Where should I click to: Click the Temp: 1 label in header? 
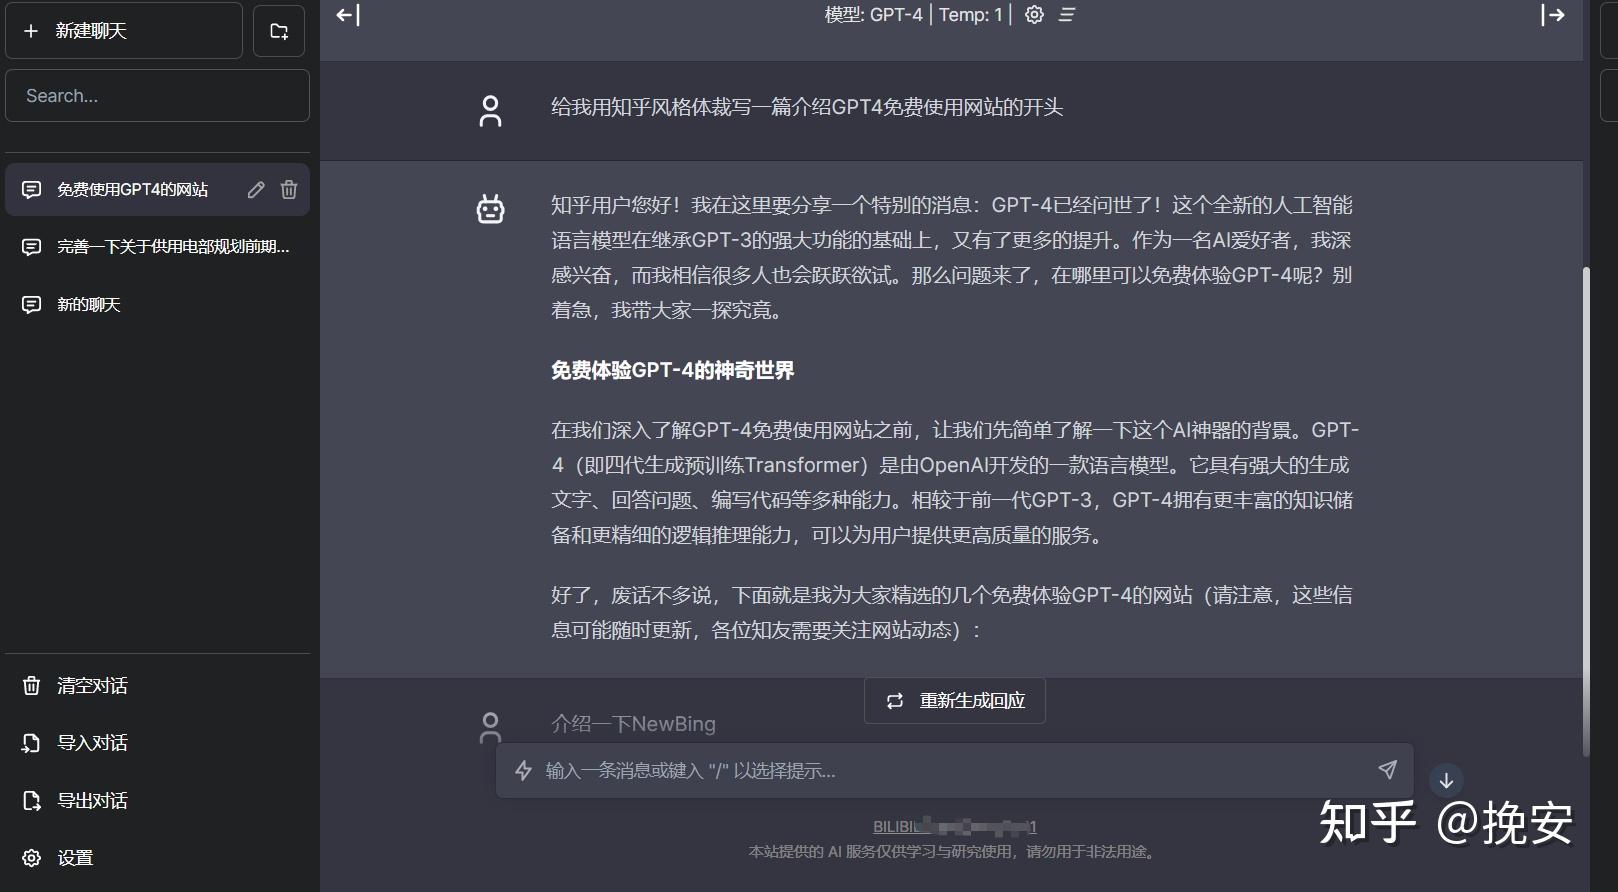click(970, 15)
